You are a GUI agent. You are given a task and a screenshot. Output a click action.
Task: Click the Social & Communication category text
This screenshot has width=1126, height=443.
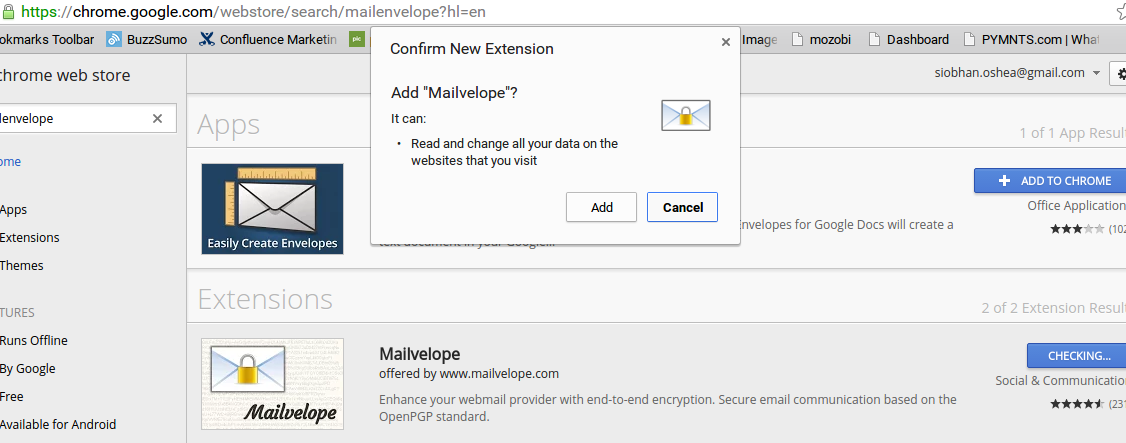(x=1060, y=381)
